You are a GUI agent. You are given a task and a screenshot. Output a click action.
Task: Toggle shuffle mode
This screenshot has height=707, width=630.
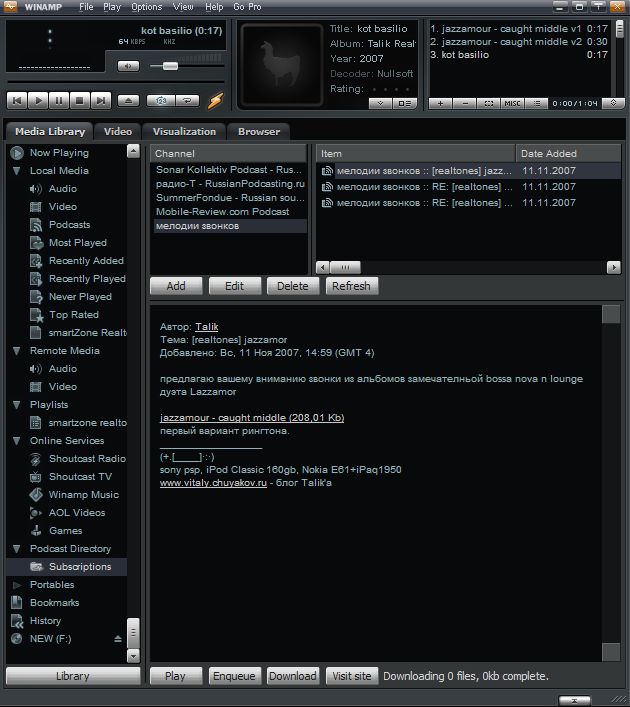[x=161, y=100]
